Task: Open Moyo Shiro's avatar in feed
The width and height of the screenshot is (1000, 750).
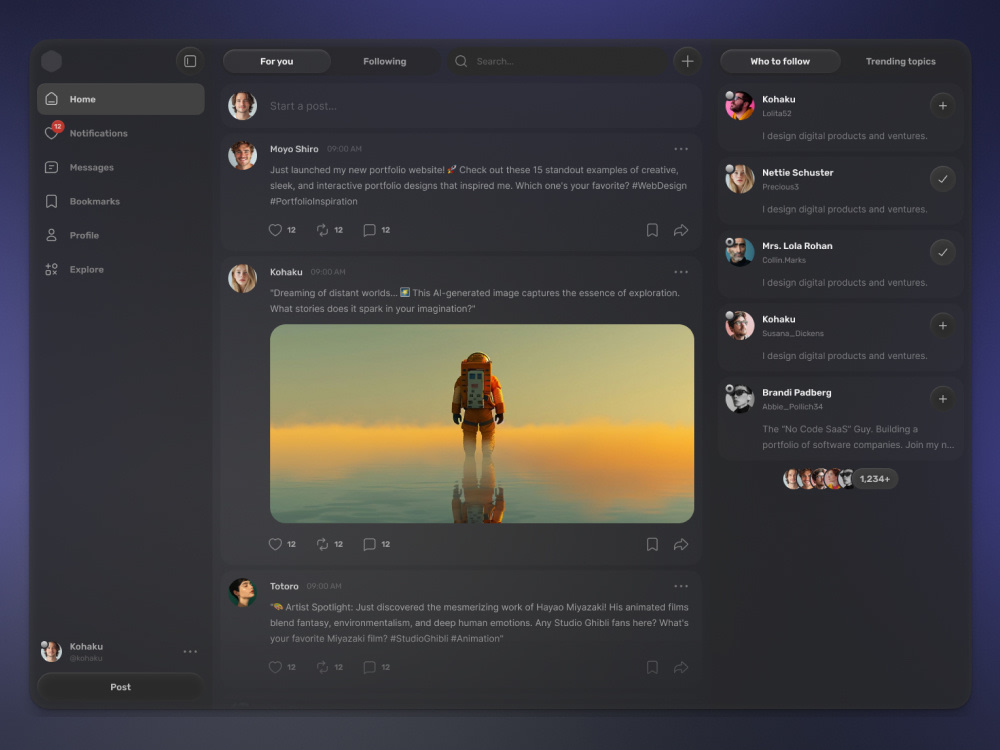Action: 242,155
